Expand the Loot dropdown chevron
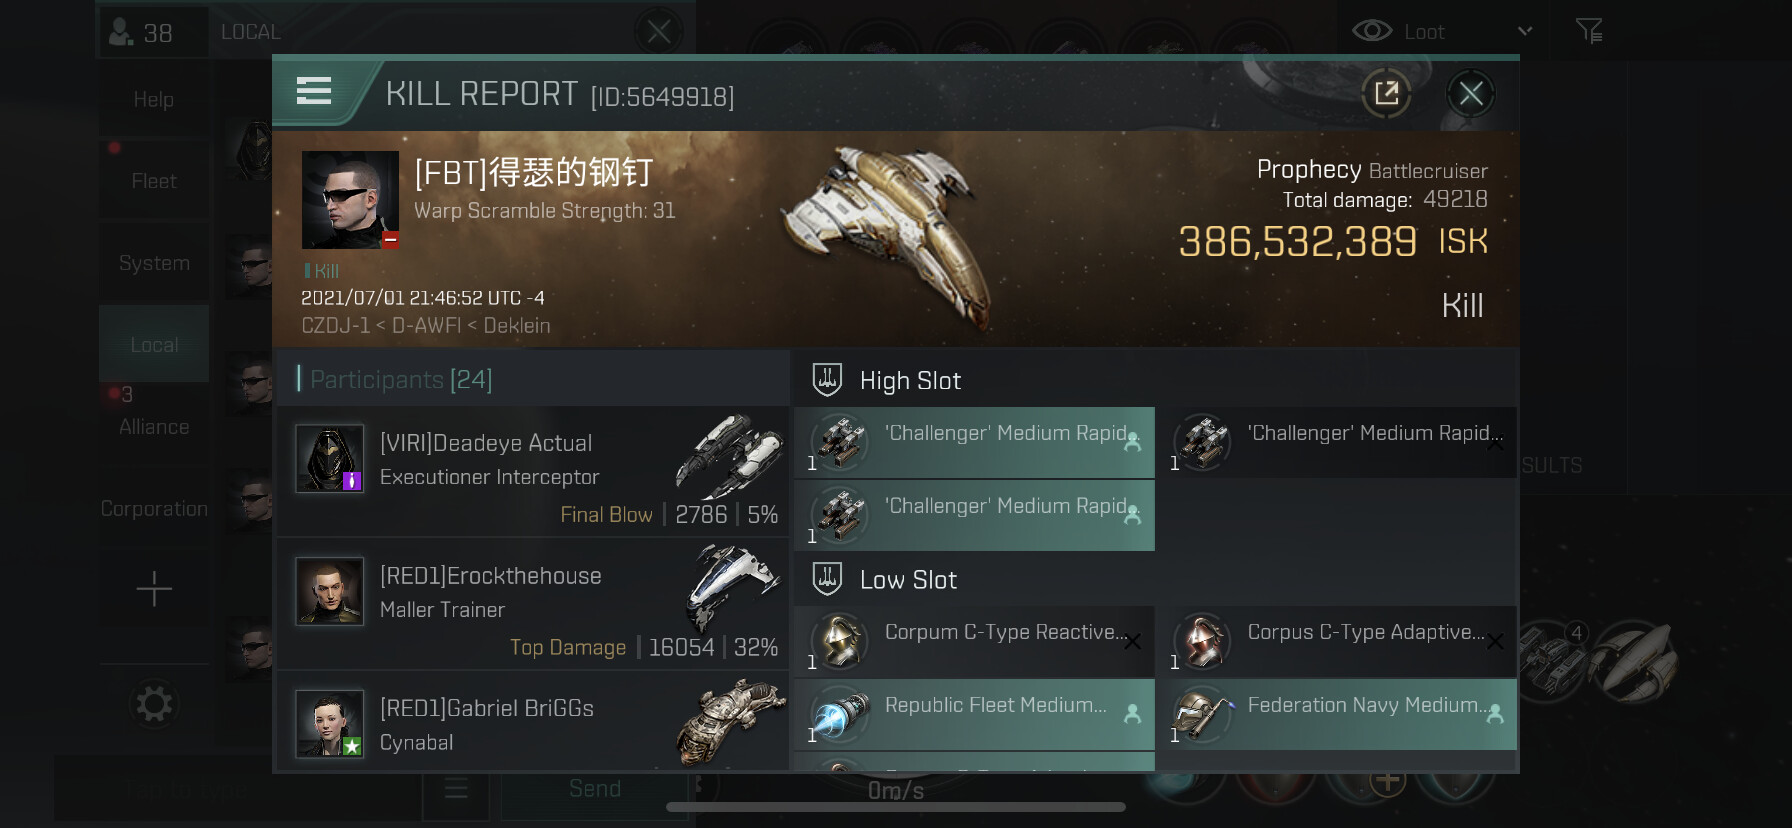The height and width of the screenshot is (828, 1792). 1525,31
